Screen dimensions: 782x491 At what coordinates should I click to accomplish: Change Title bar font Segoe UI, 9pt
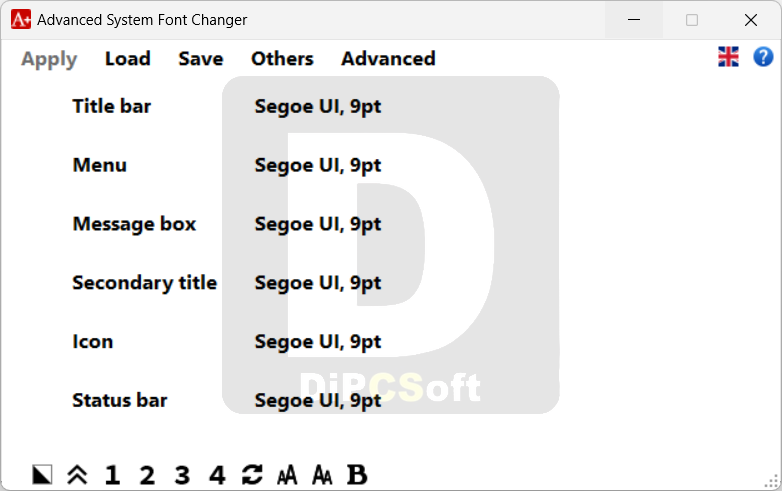[318, 107]
